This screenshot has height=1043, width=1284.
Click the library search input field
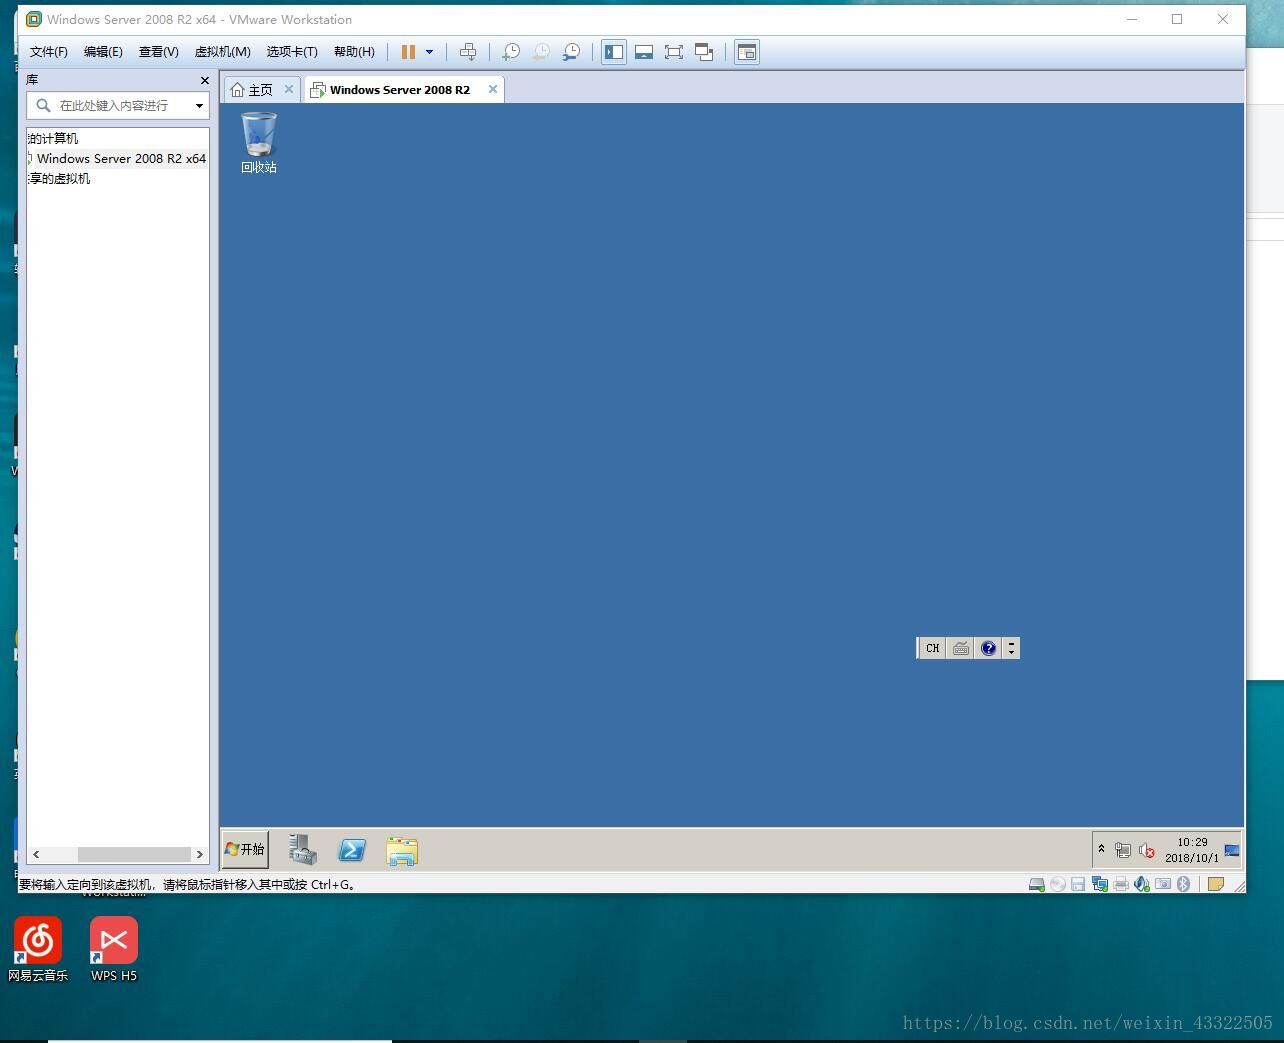tap(112, 105)
